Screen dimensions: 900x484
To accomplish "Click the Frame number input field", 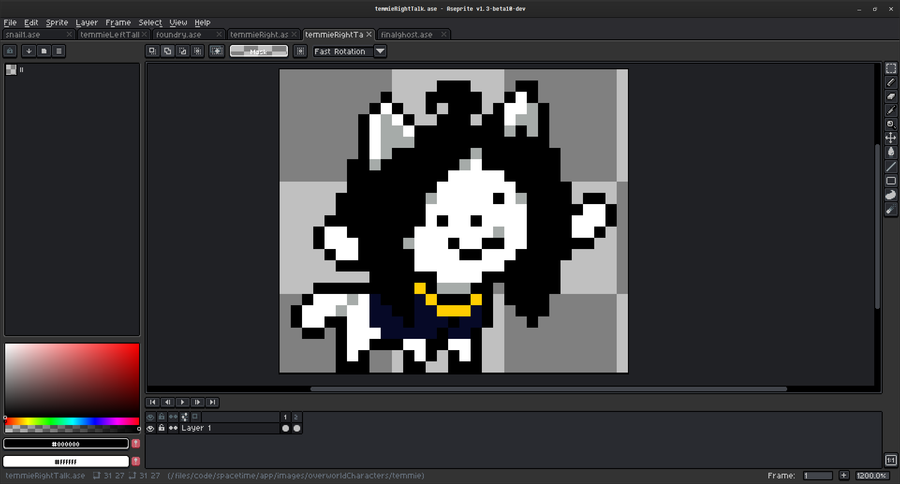I will pos(818,475).
